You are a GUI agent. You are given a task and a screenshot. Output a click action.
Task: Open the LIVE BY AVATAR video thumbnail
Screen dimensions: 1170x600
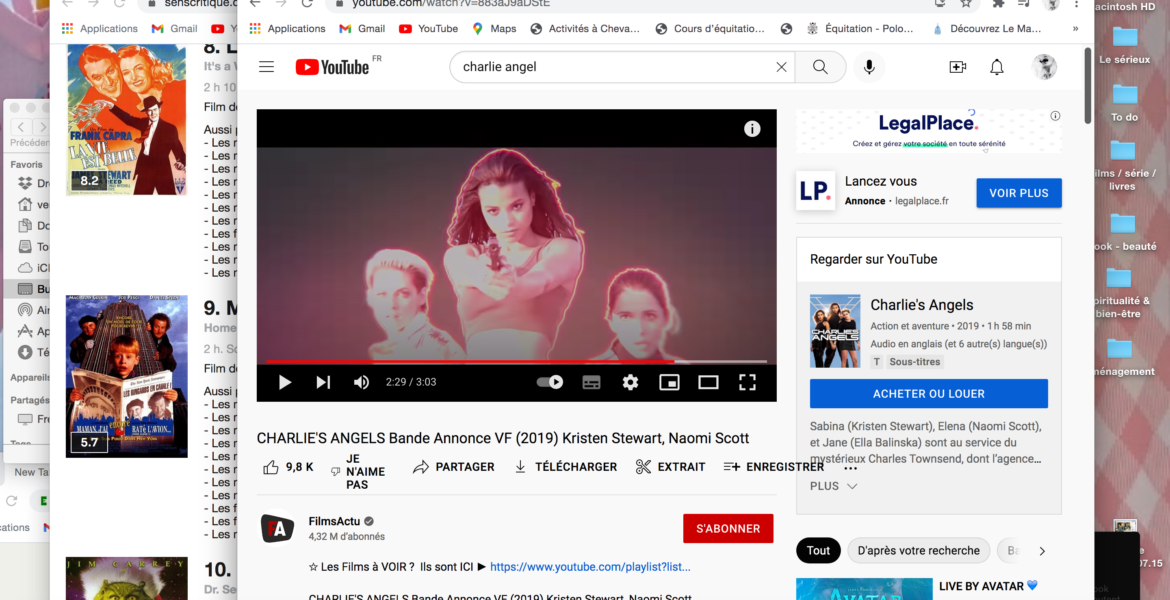[x=864, y=589]
